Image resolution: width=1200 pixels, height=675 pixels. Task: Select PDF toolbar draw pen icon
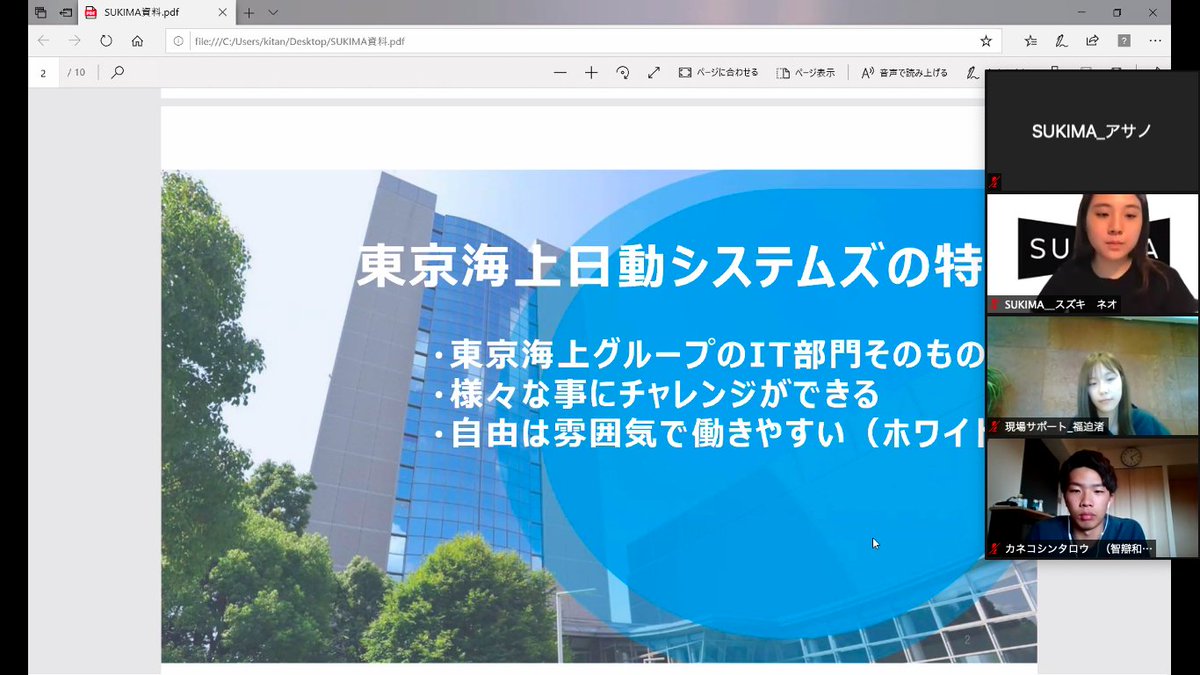[973, 73]
